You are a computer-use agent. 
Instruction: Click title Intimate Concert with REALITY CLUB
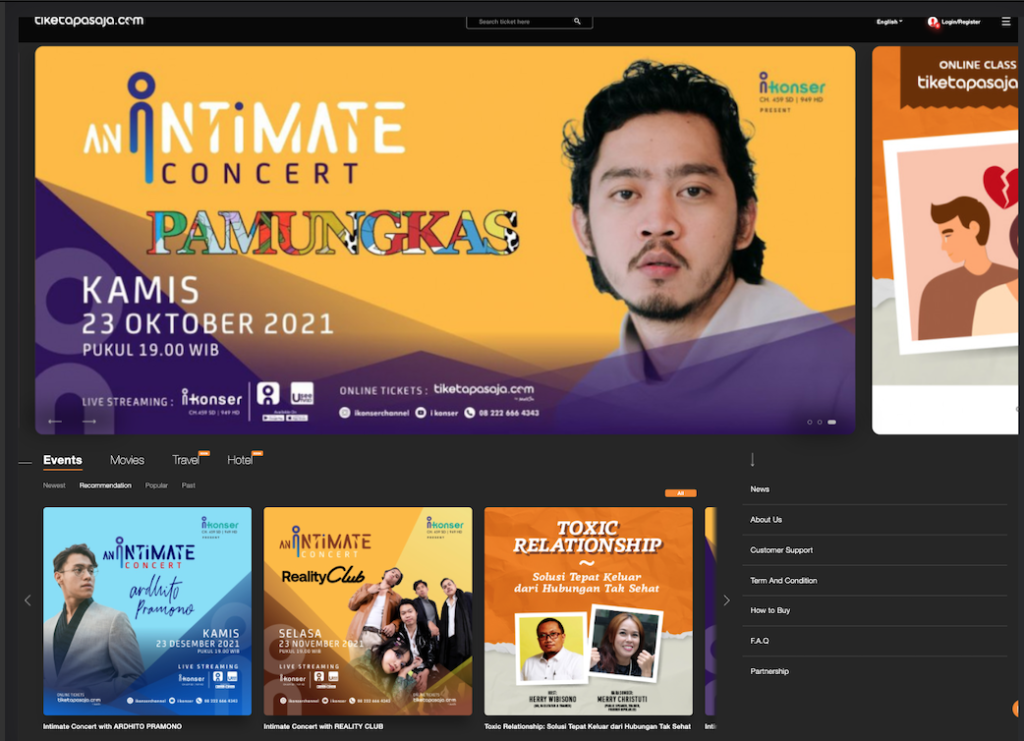[x=323, y=726]
